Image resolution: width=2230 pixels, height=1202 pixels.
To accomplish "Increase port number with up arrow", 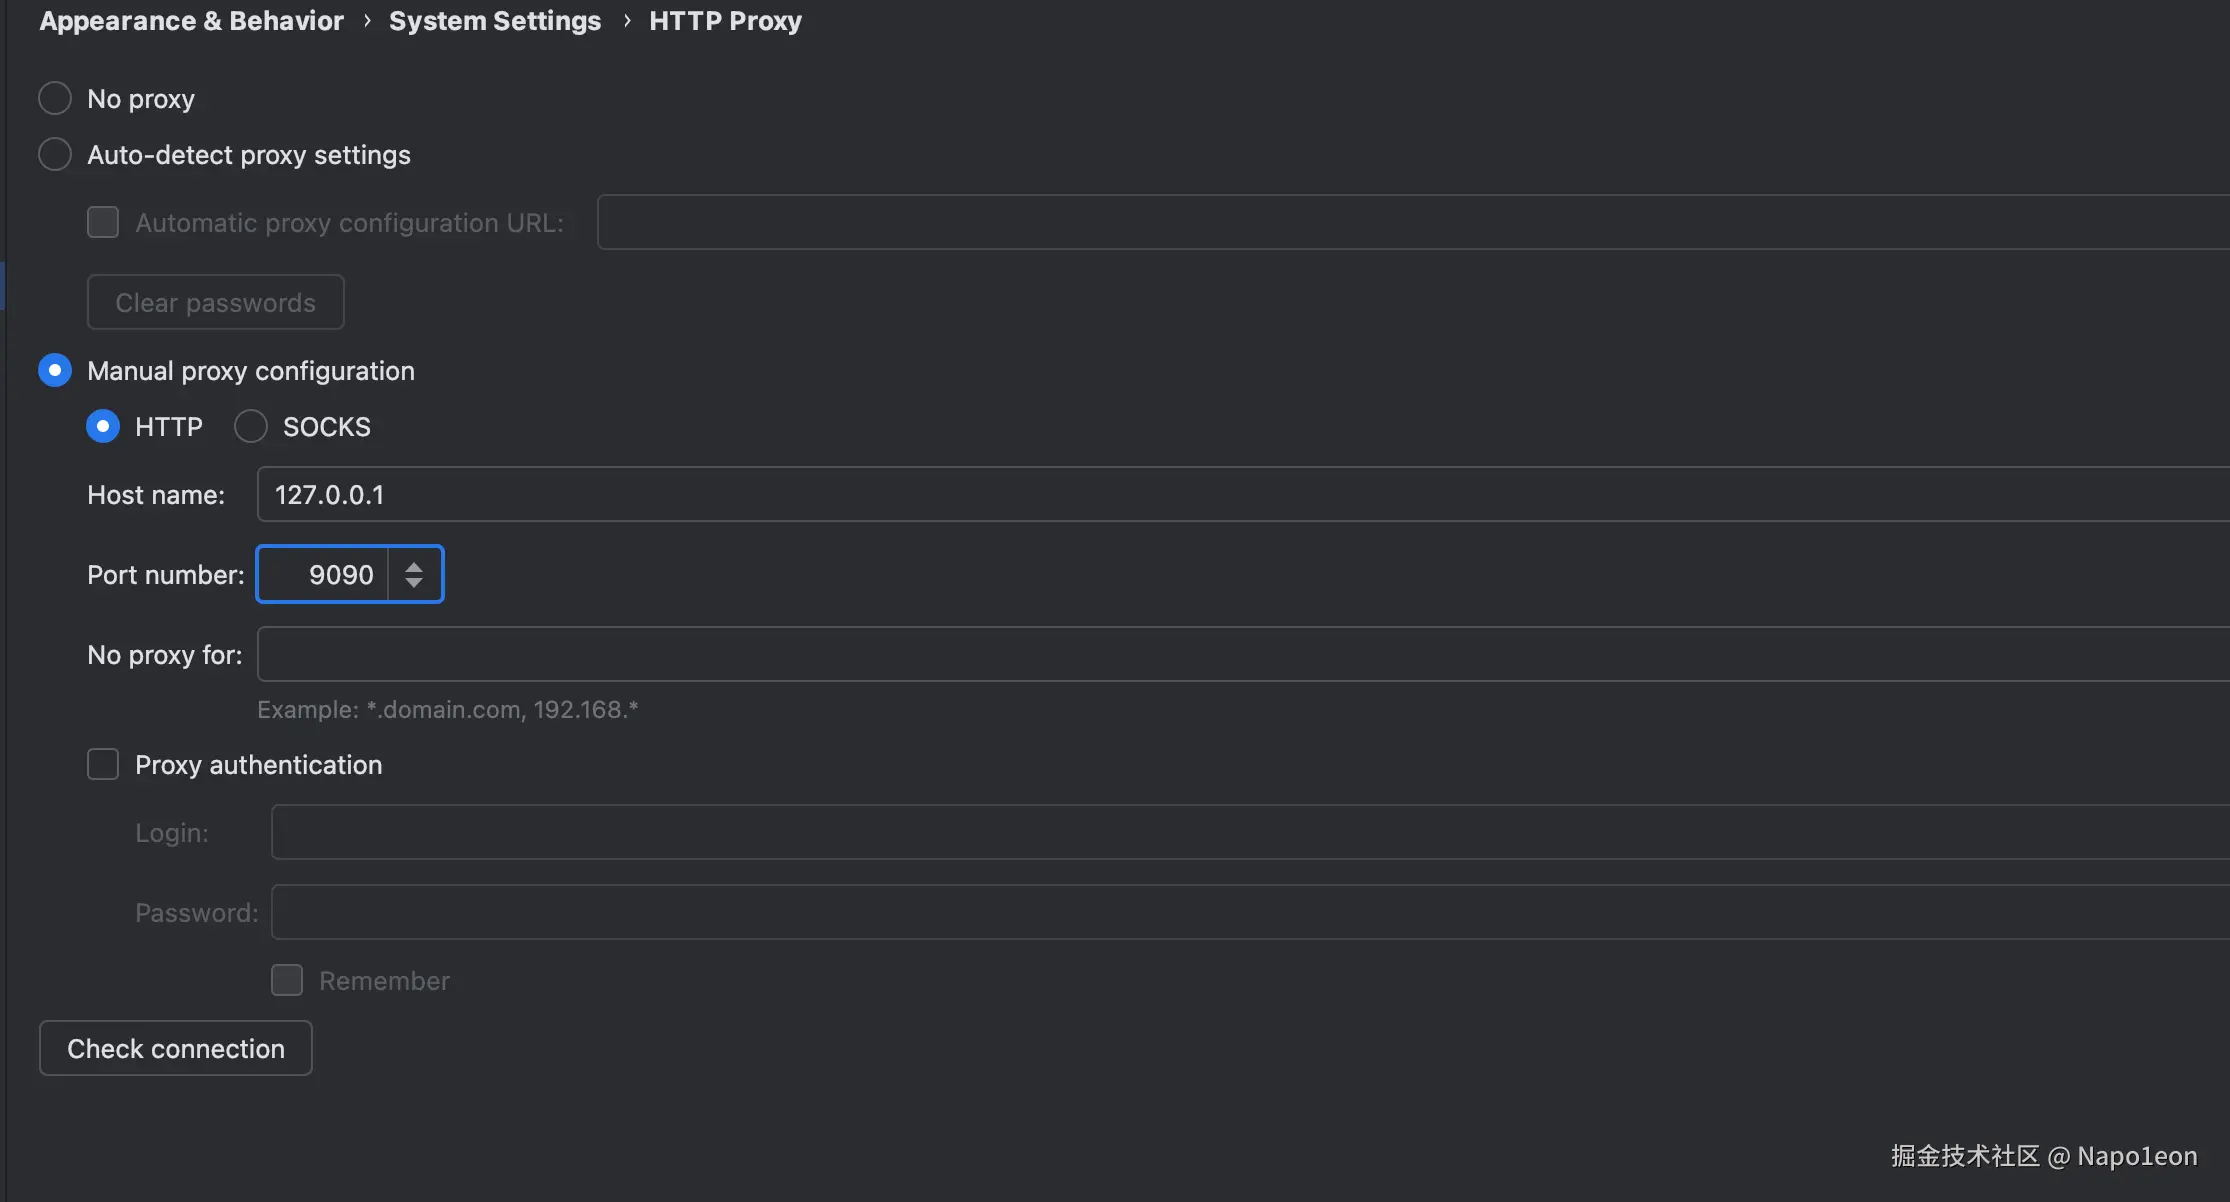I will coord(414,566).
